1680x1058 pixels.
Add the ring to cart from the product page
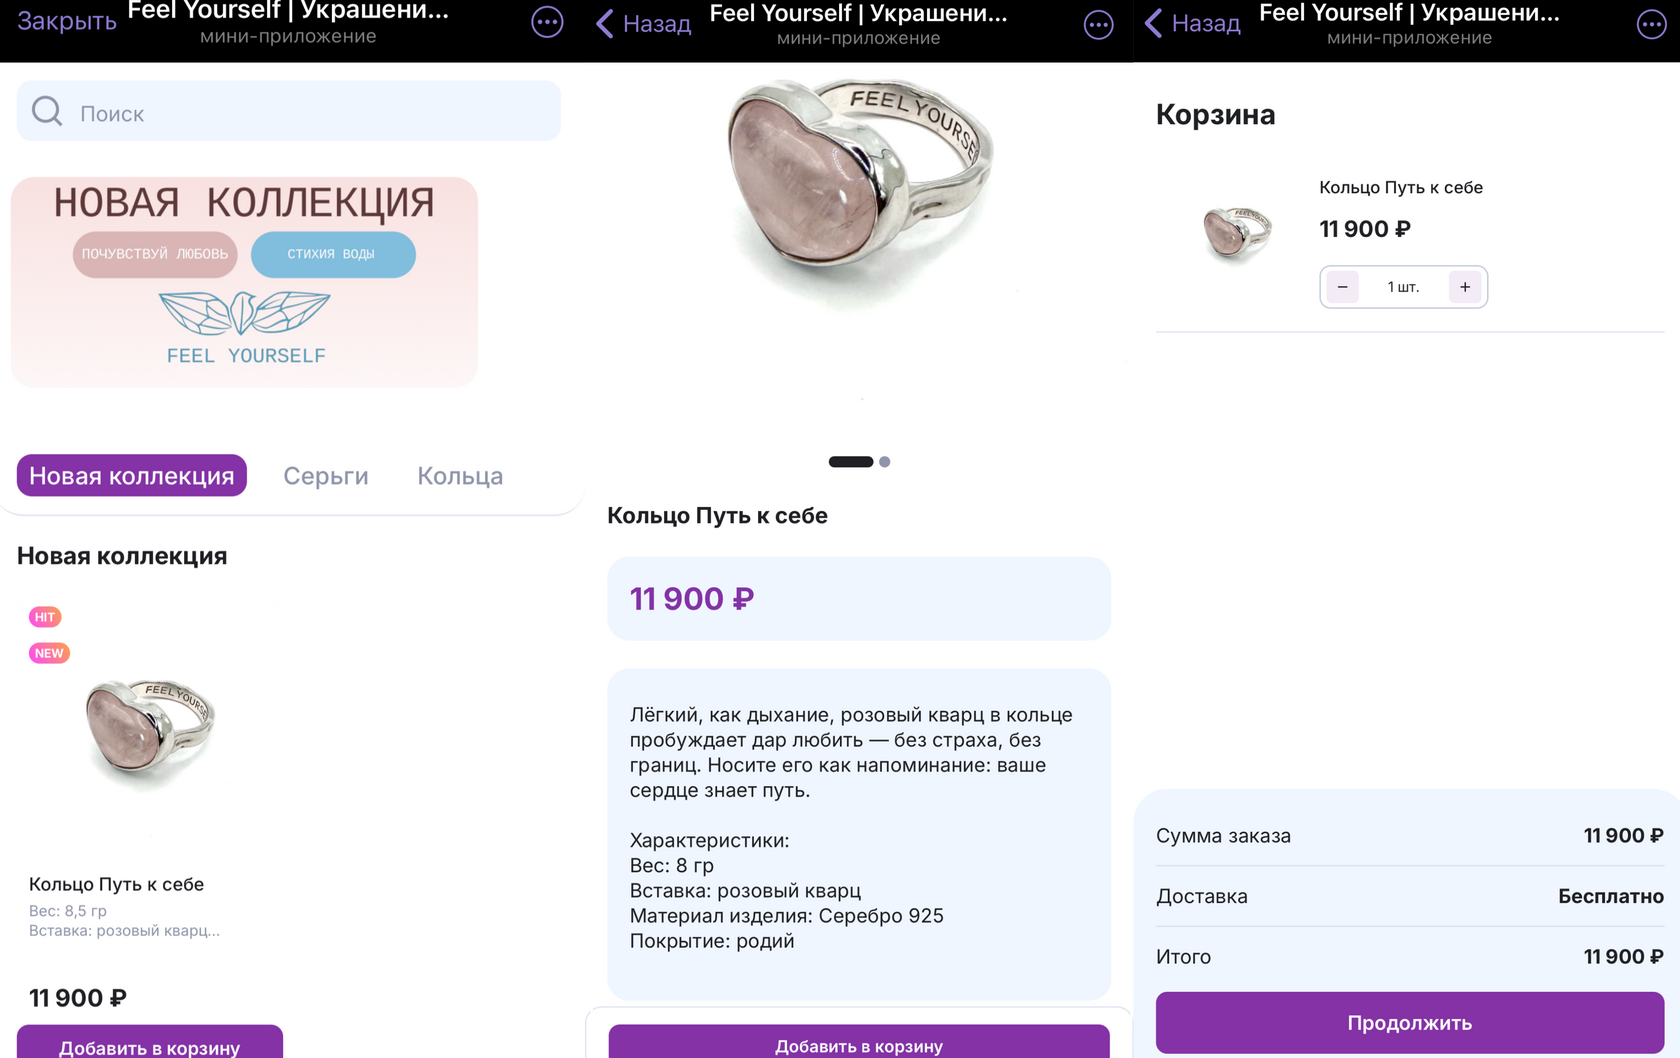(858, 1044)
